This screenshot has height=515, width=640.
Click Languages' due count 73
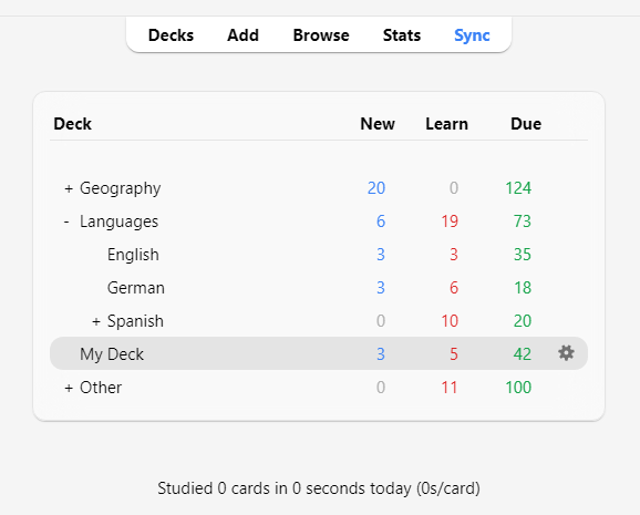pyautogui.click(x=522, y=222)
